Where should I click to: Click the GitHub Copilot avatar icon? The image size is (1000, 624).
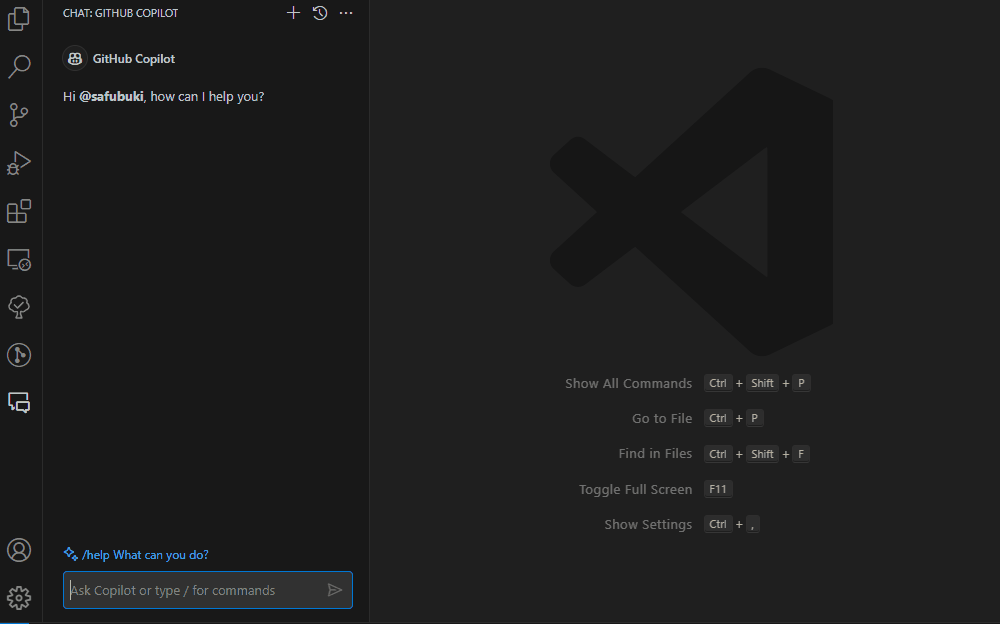click(x=75, y=59)
